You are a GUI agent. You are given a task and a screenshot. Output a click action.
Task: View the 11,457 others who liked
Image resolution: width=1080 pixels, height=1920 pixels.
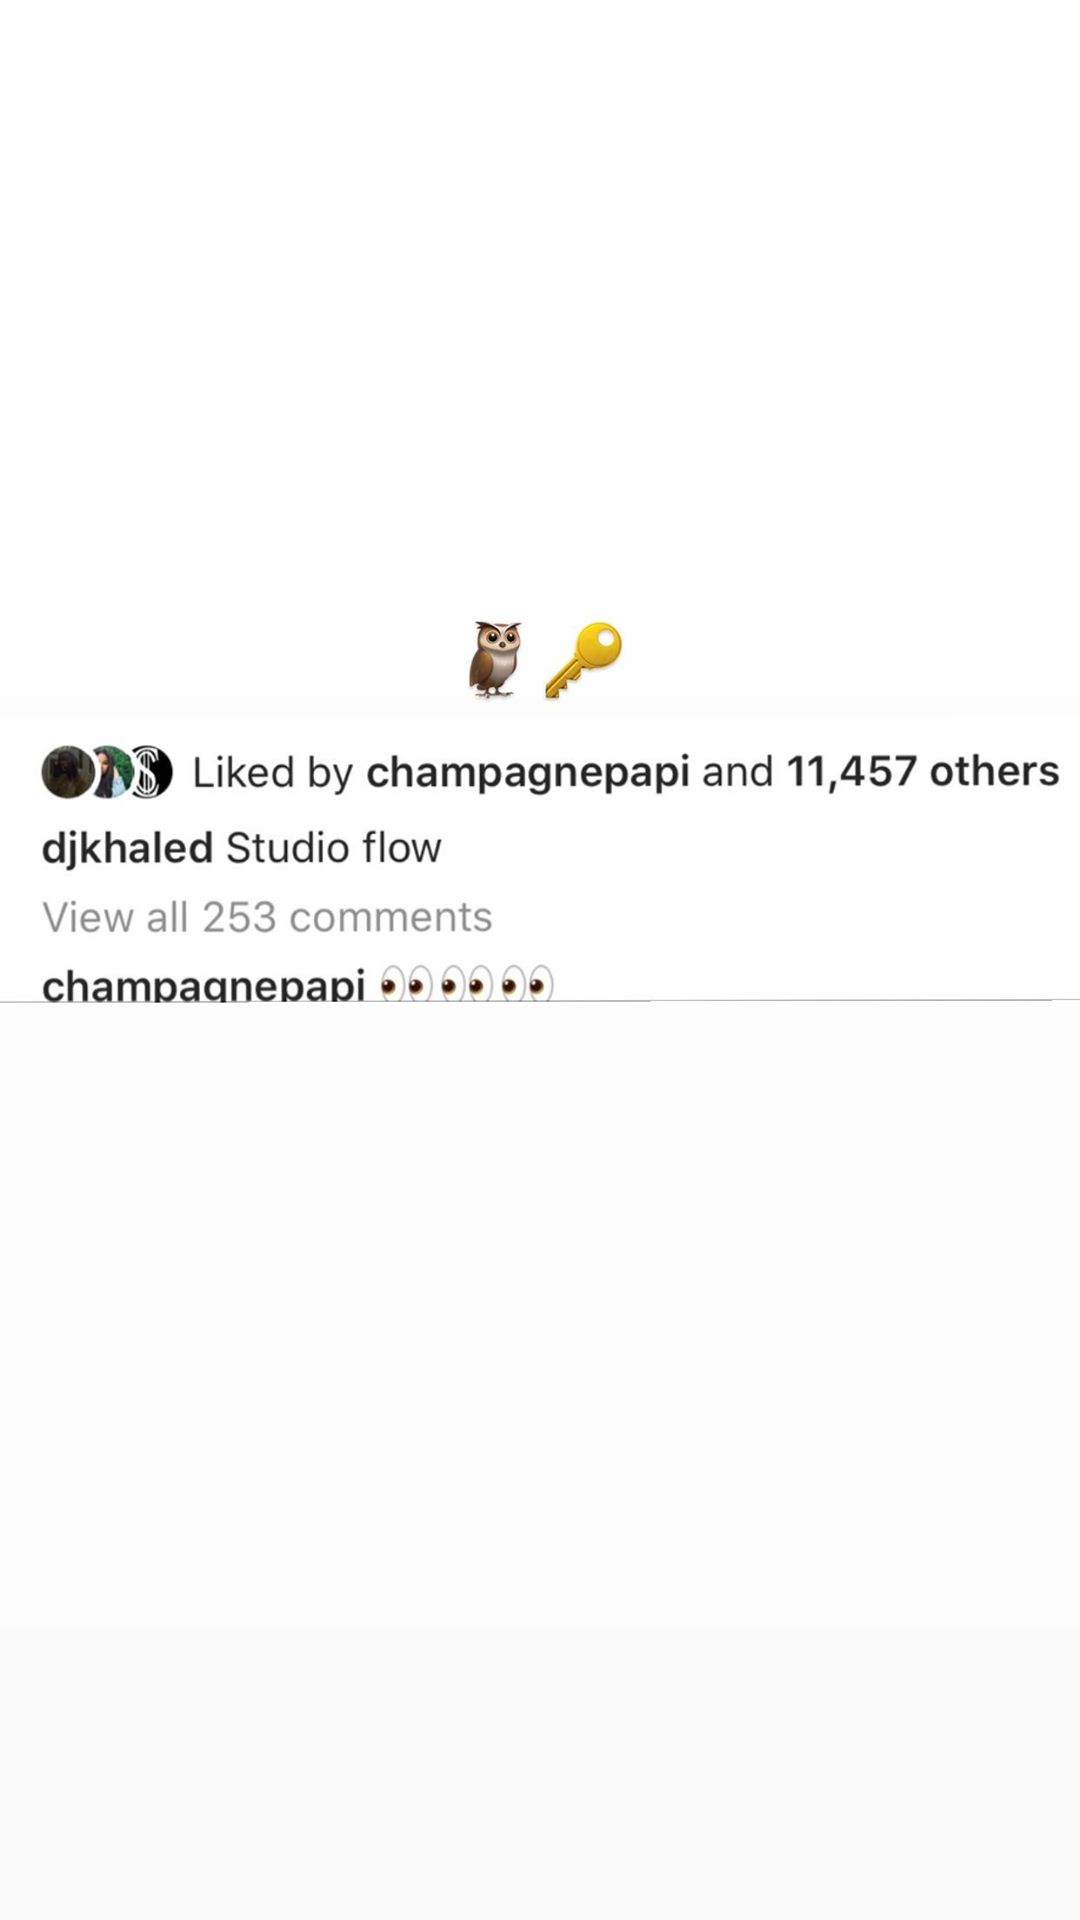[x=922, y=771]
